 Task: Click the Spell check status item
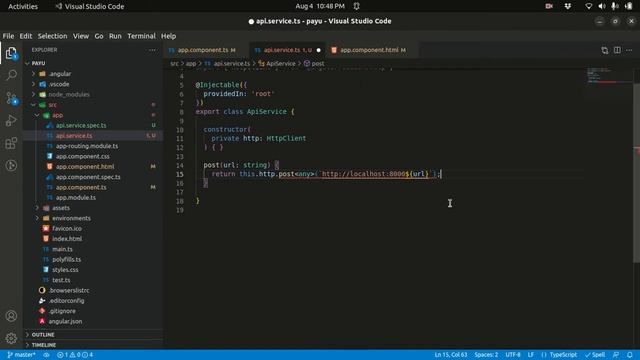tap(596, 355)
